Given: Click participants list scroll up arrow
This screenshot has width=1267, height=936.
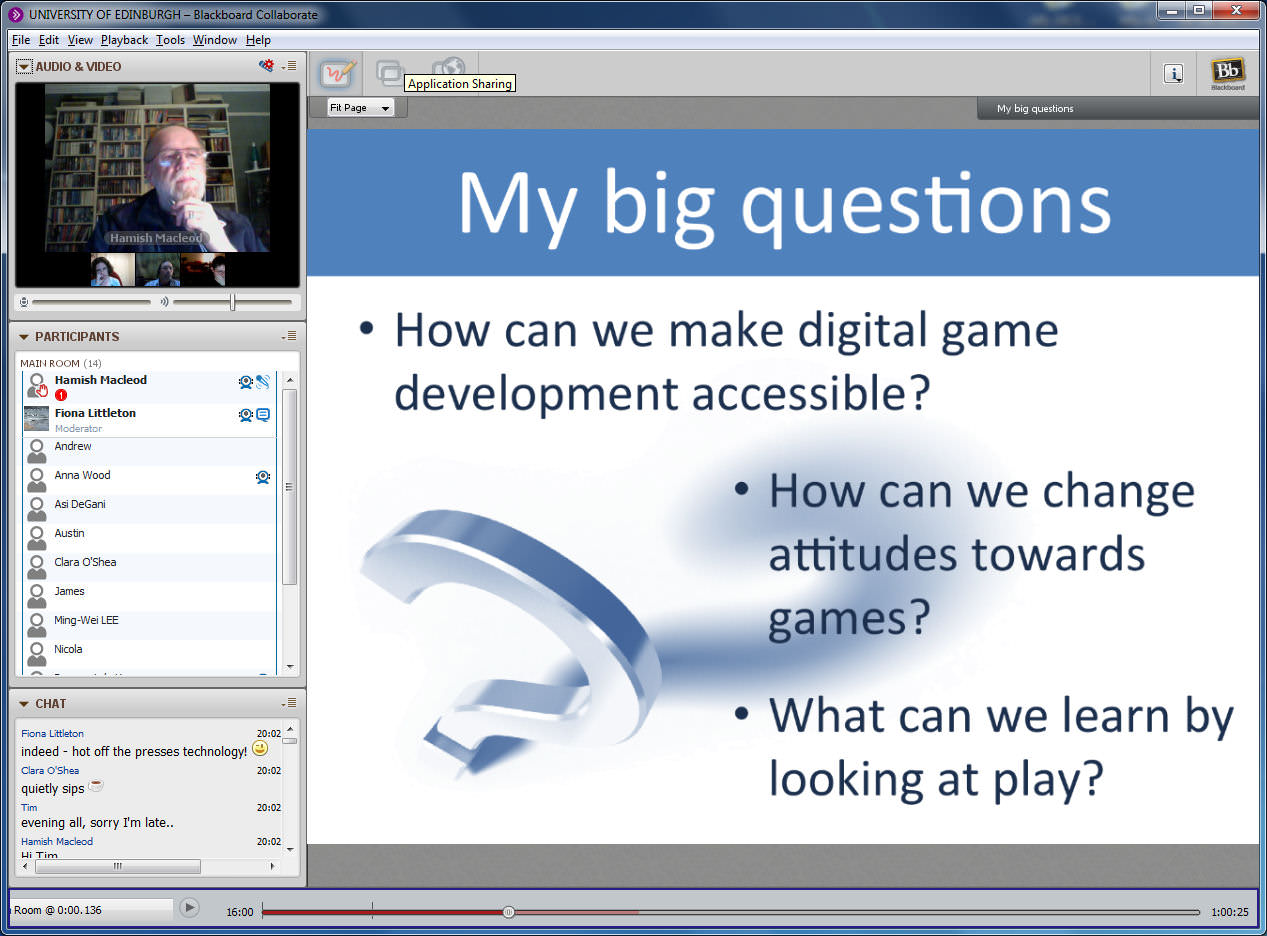Looking at the screenshot, I should 290,381.
